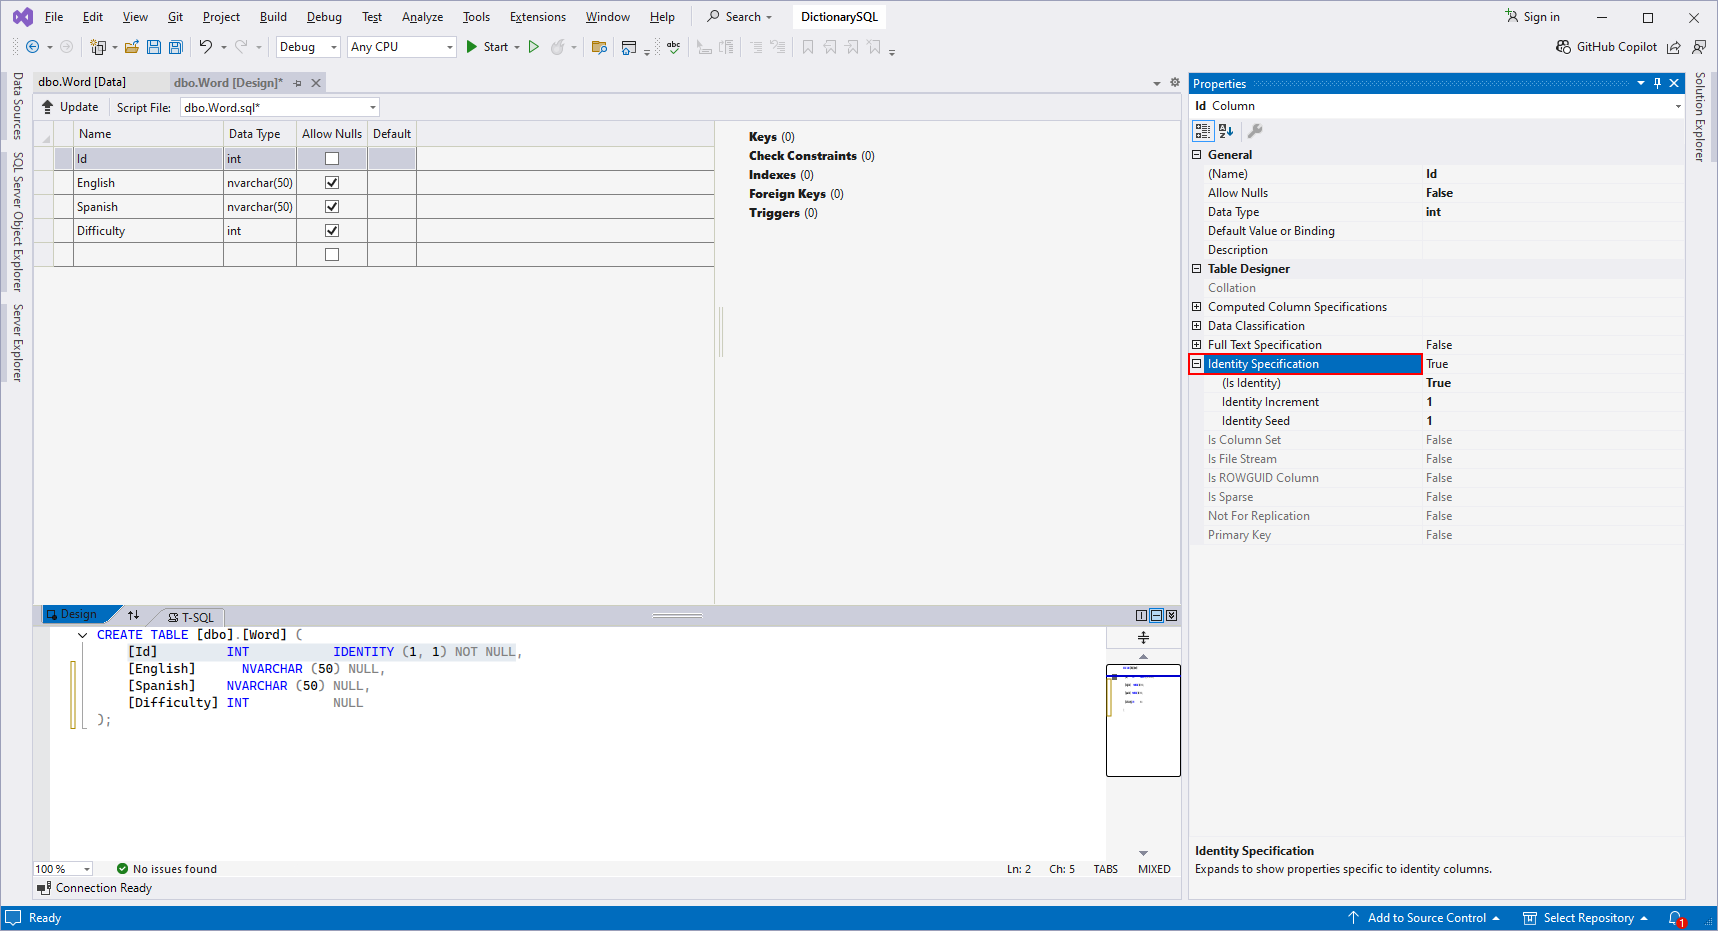Uncheck Allow Nulls for the Difficulty column
Screen dimensions: 1718x931
pos(331,230)
